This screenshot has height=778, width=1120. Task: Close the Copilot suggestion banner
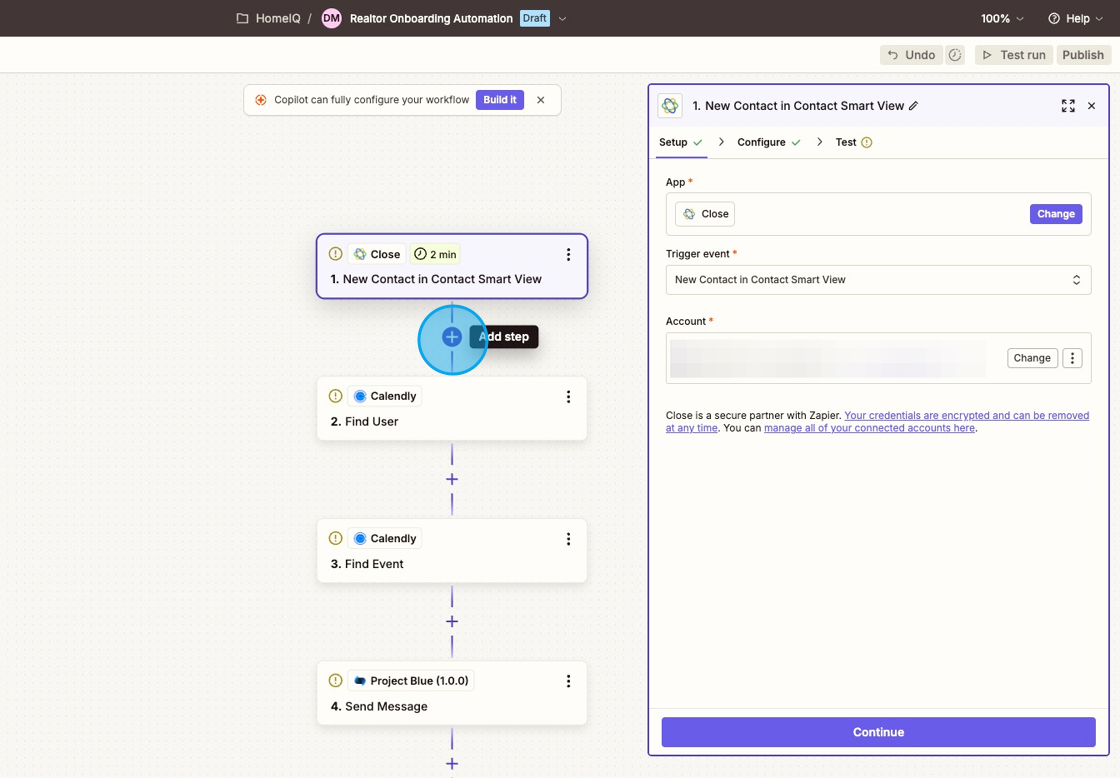click(541, 100)
